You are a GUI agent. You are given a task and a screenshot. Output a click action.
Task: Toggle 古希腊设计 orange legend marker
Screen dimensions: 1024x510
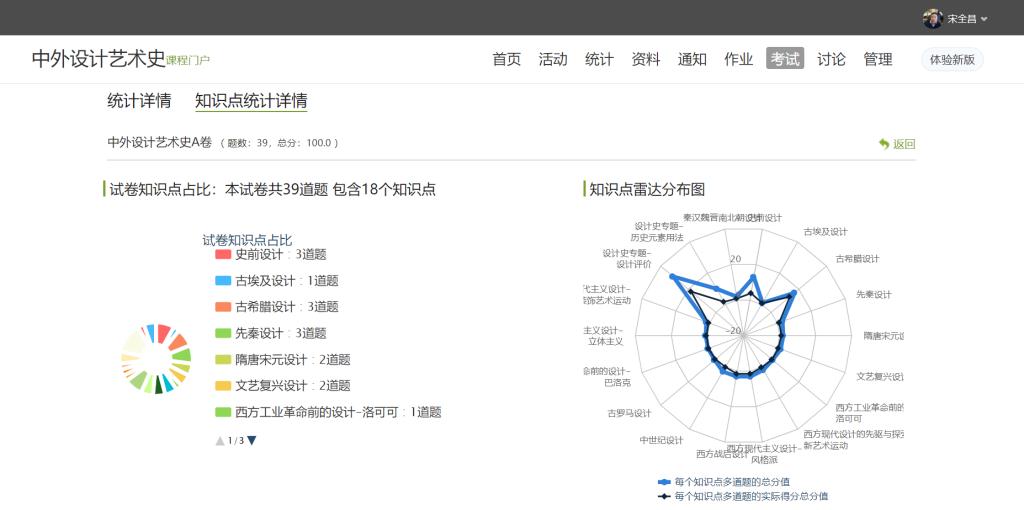click(223, 307)
